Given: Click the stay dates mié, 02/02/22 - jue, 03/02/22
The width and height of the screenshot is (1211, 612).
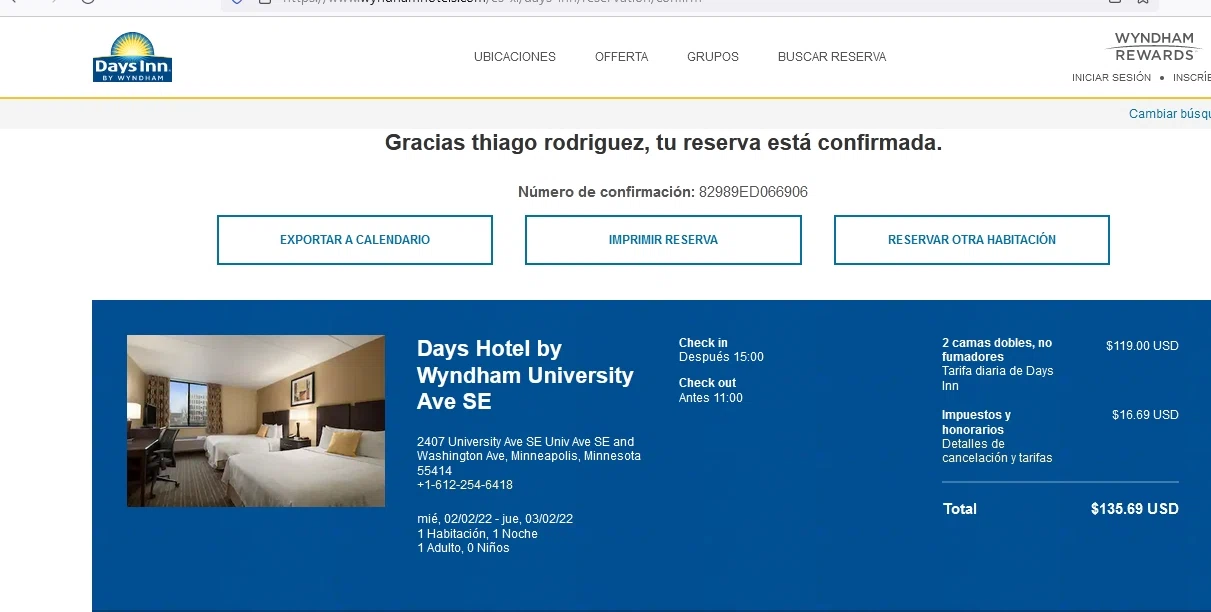Looking at the screenshot, I should click(x=495, y=519).
